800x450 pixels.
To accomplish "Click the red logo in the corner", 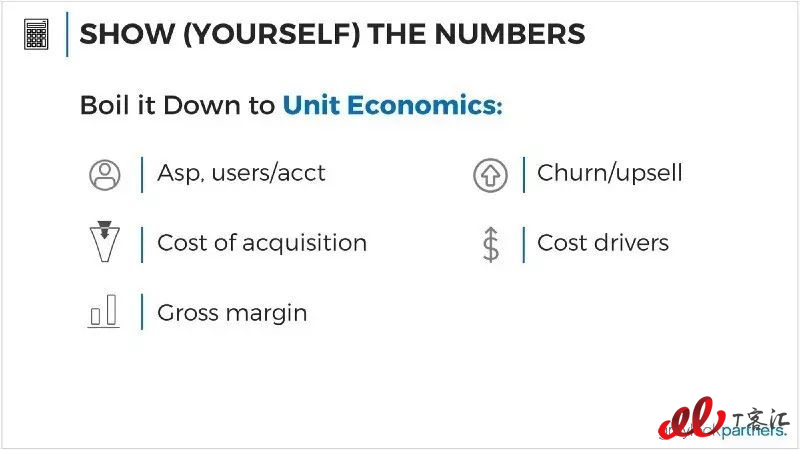I will (x=691, y=417).
